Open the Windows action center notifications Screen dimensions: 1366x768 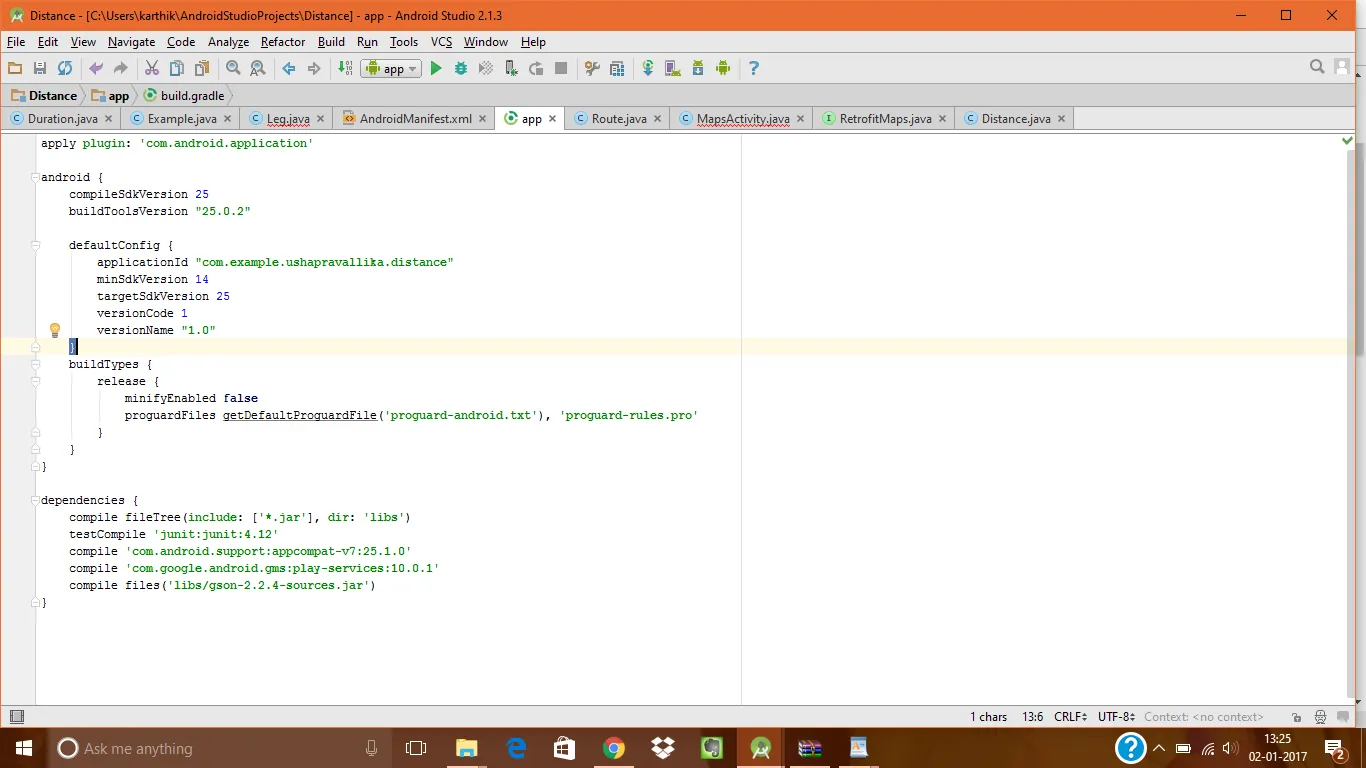[1334, 748]
